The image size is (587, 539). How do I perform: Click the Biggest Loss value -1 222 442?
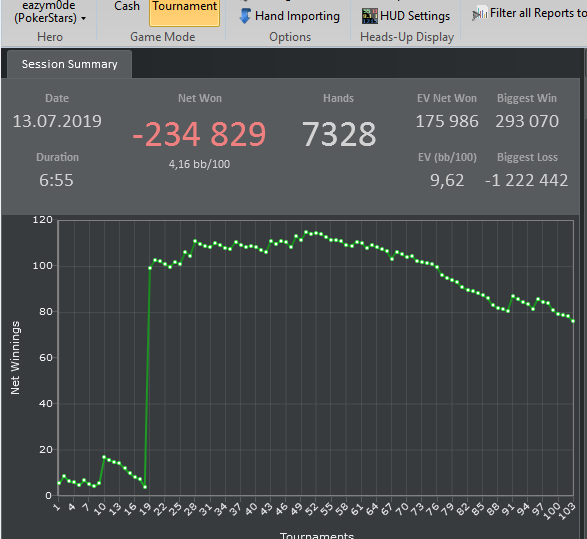[x=527, y=180]
